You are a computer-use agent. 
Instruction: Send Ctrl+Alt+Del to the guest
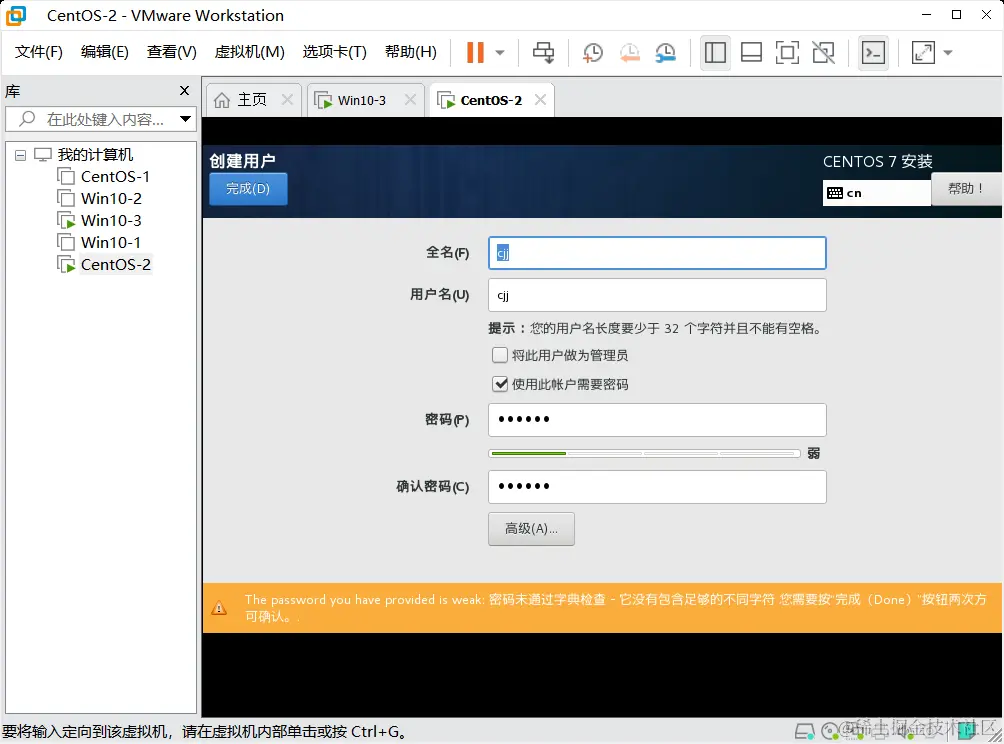[x=543, y=52]
